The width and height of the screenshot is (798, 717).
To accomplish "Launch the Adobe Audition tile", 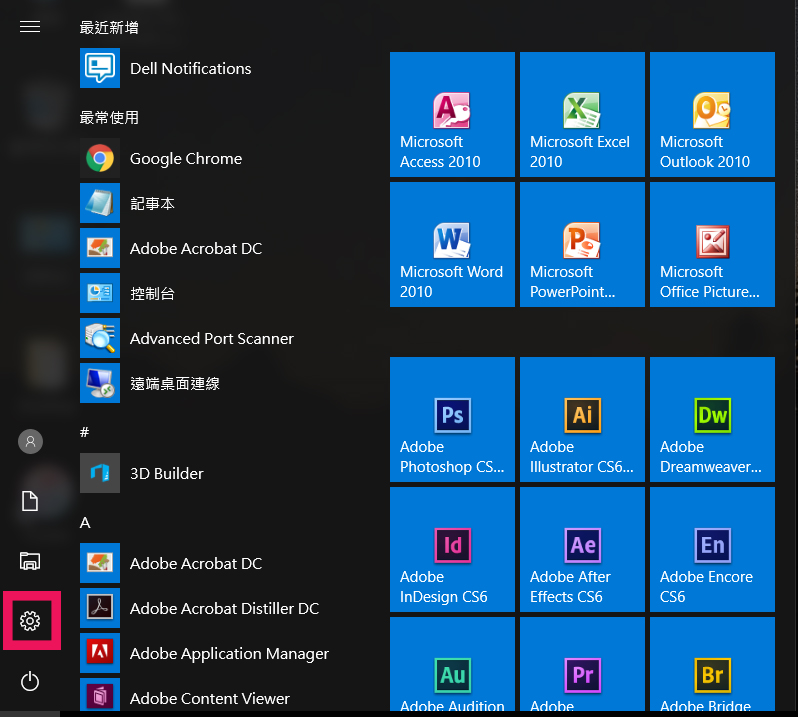I will (x=452, y=664).
